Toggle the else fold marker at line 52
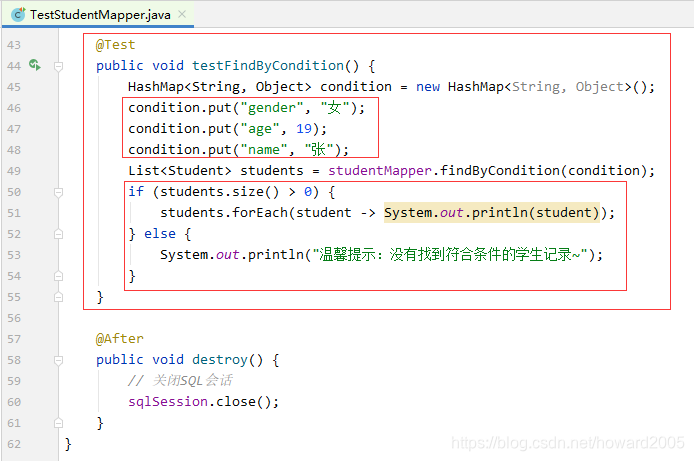Viewport: 694px width, 461px height. 58,234
